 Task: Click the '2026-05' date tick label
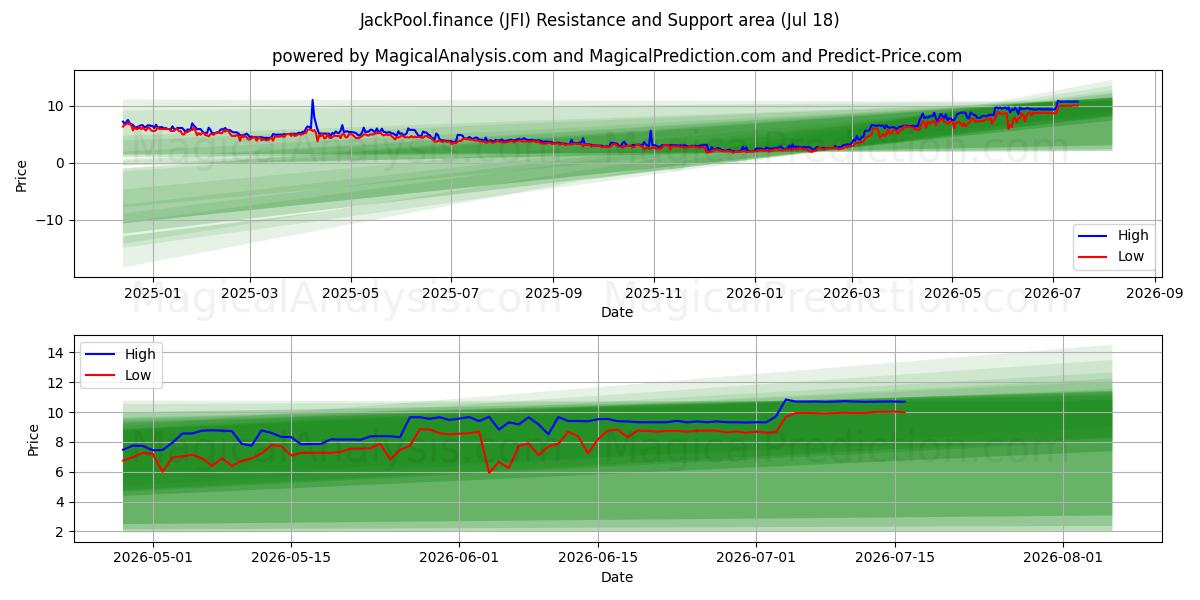[952, 294]
